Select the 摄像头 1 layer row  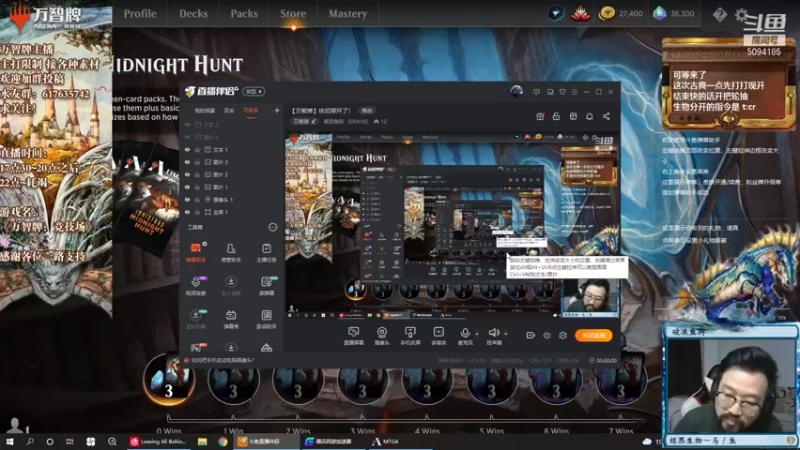coord(231,199)
